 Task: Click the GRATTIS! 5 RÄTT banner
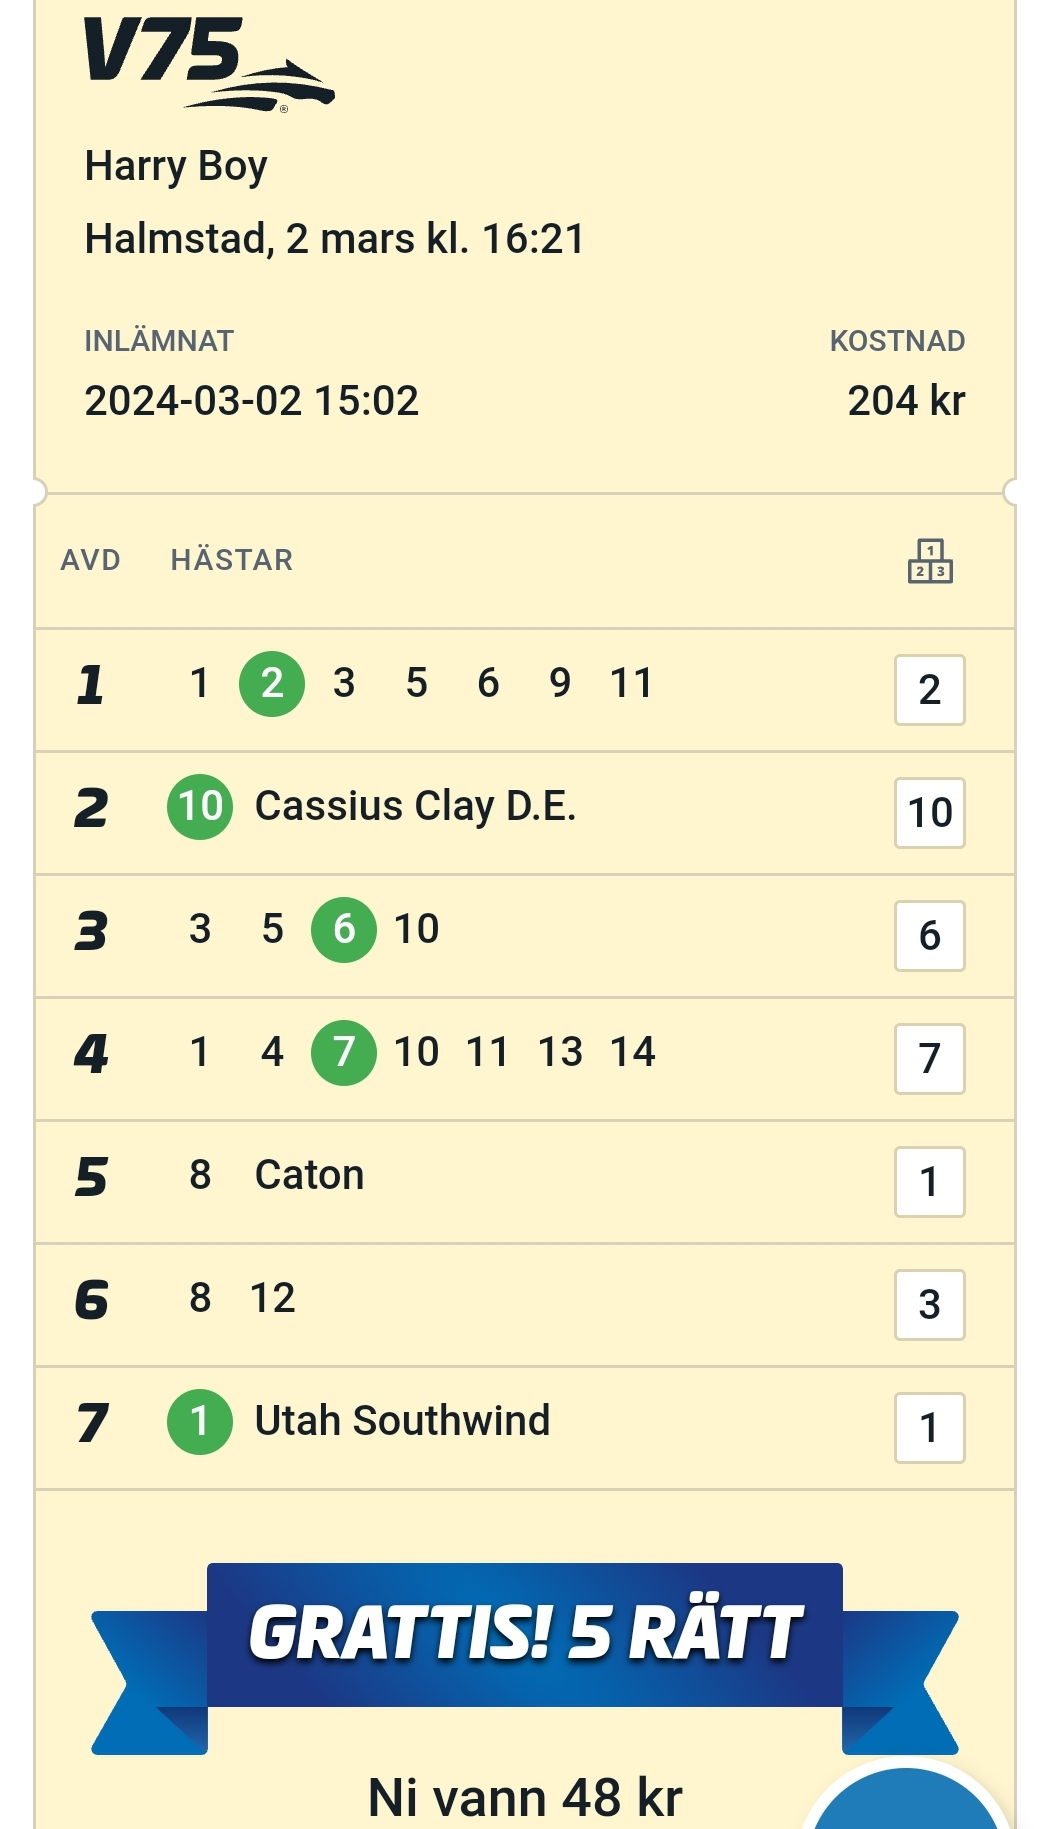[x=525, y=1634]
